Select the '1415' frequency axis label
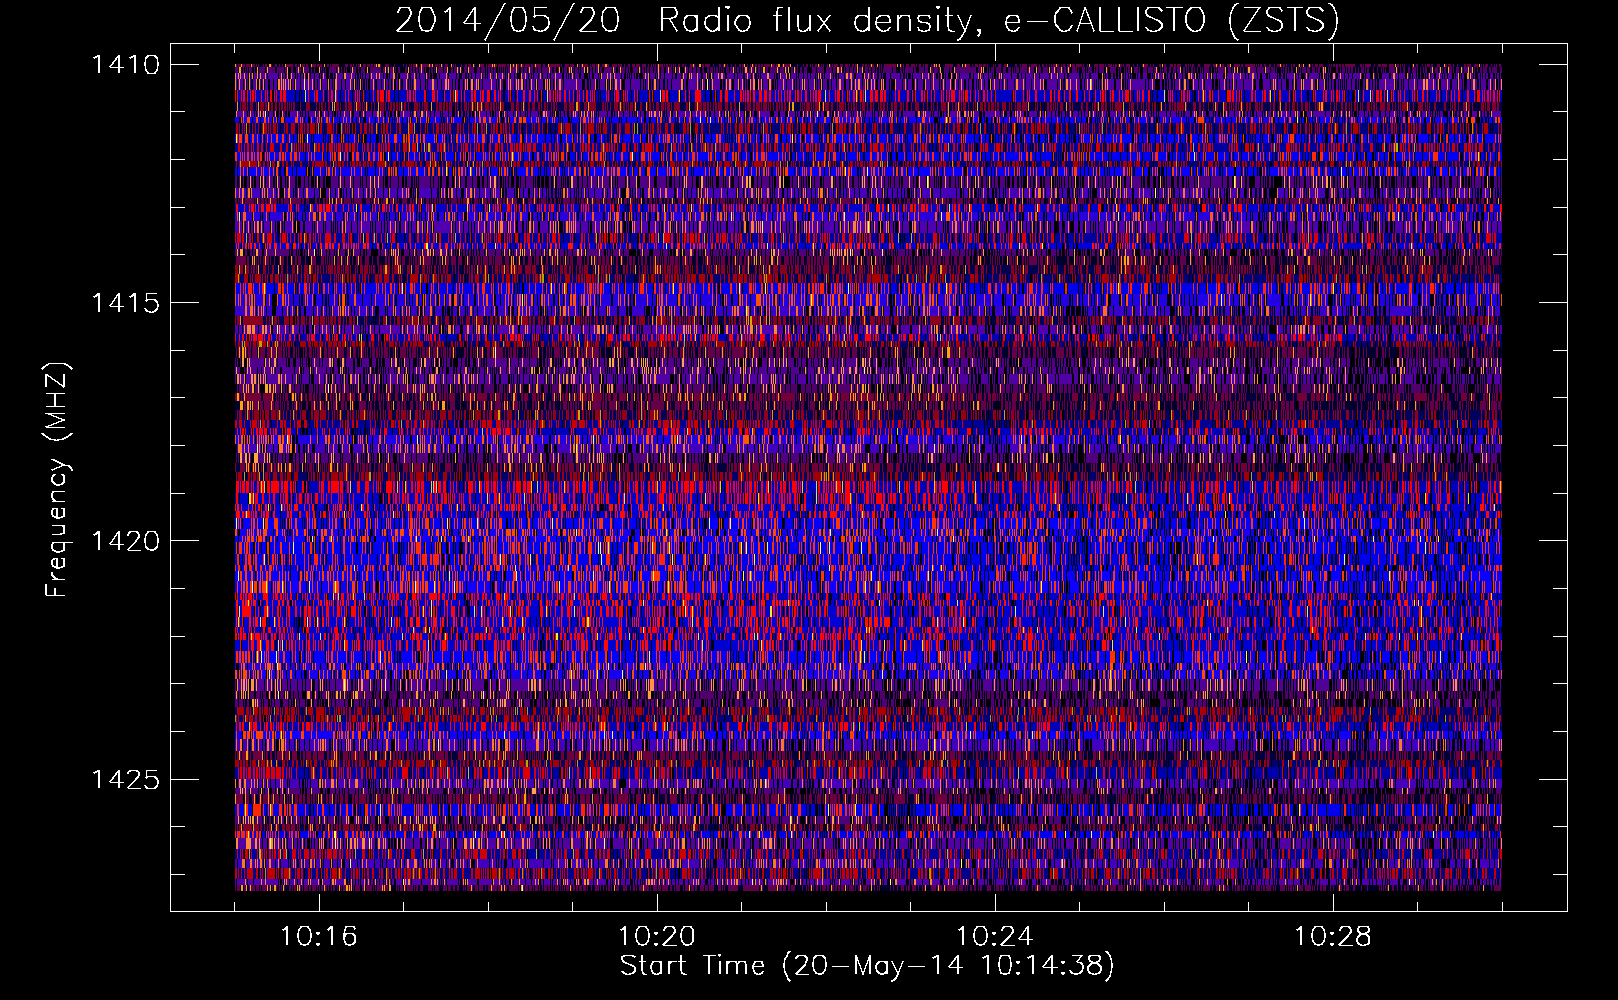 125,303
